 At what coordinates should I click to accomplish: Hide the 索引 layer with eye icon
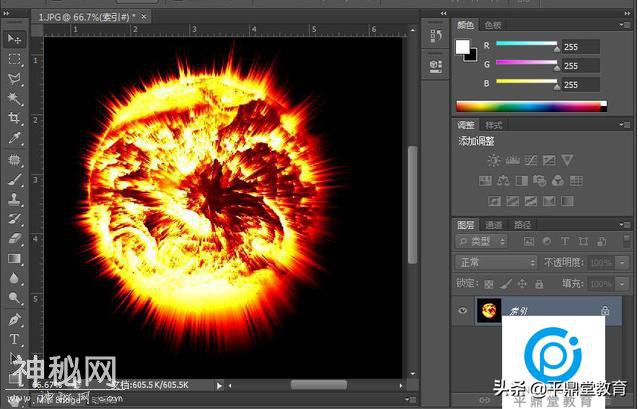(462, 311)
